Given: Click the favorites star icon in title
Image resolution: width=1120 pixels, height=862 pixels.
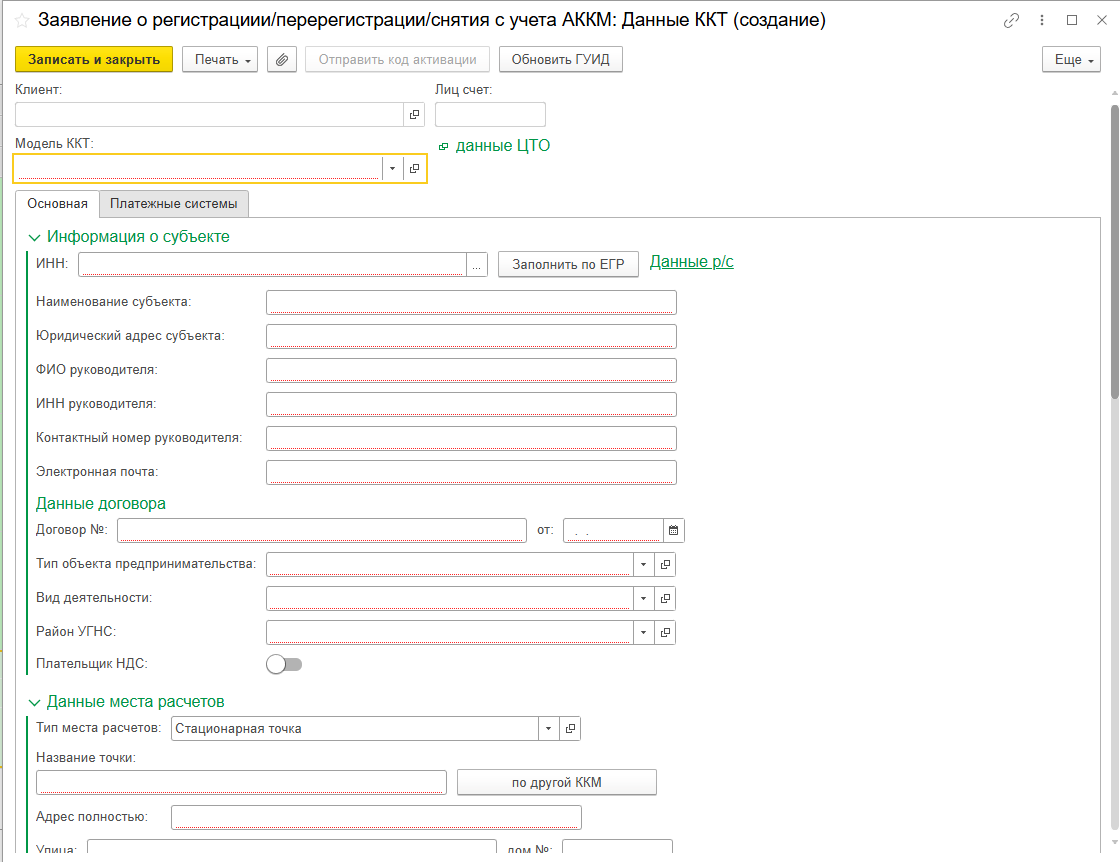Looking at the screenshot, I should tap(22, 21).
